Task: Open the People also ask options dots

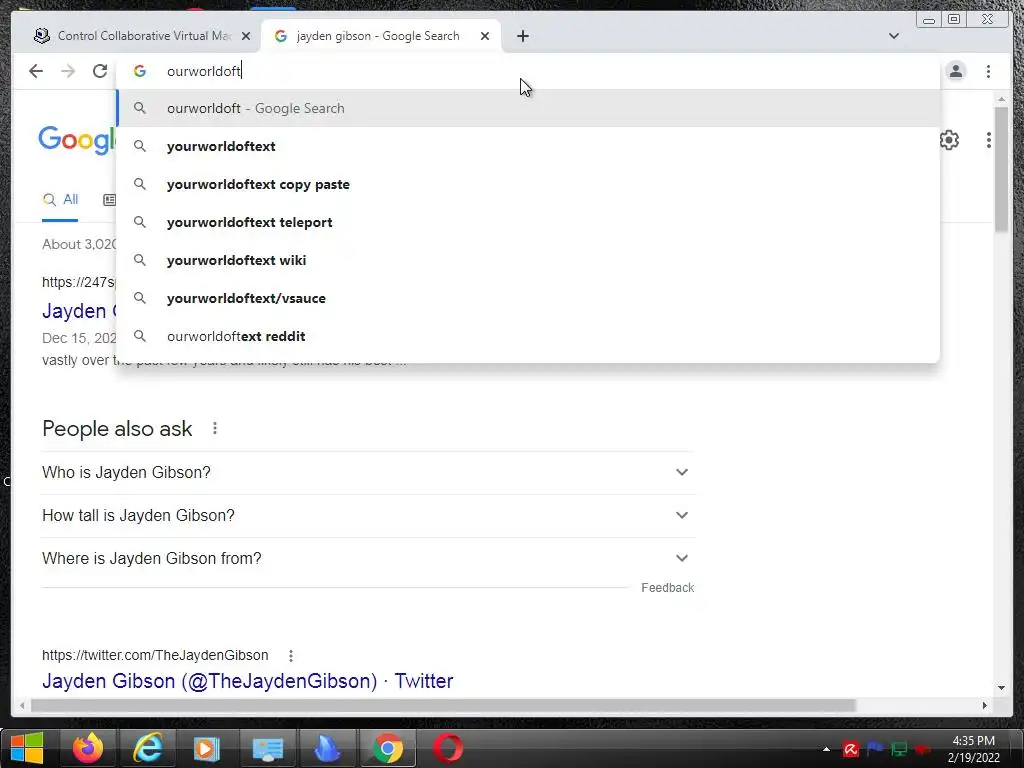Action: (215, 428)
